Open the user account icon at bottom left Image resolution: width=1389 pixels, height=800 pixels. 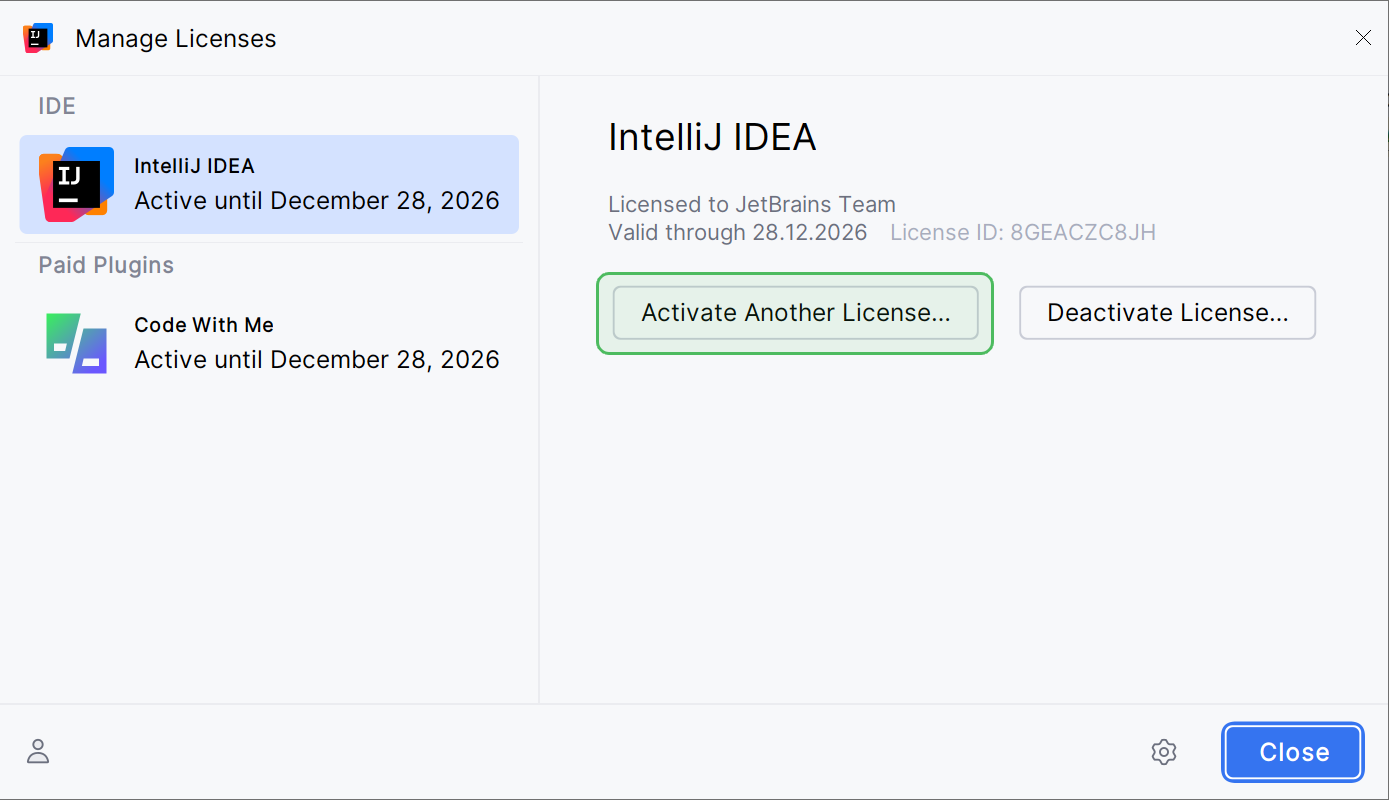pyautogui.click(x=38, y=752)
